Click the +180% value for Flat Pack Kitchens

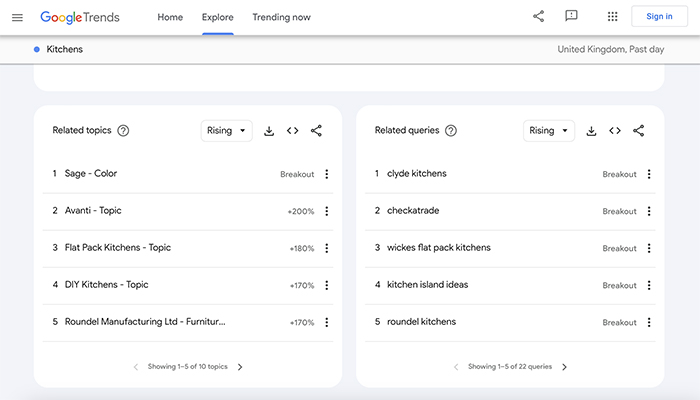click(302, 249)
